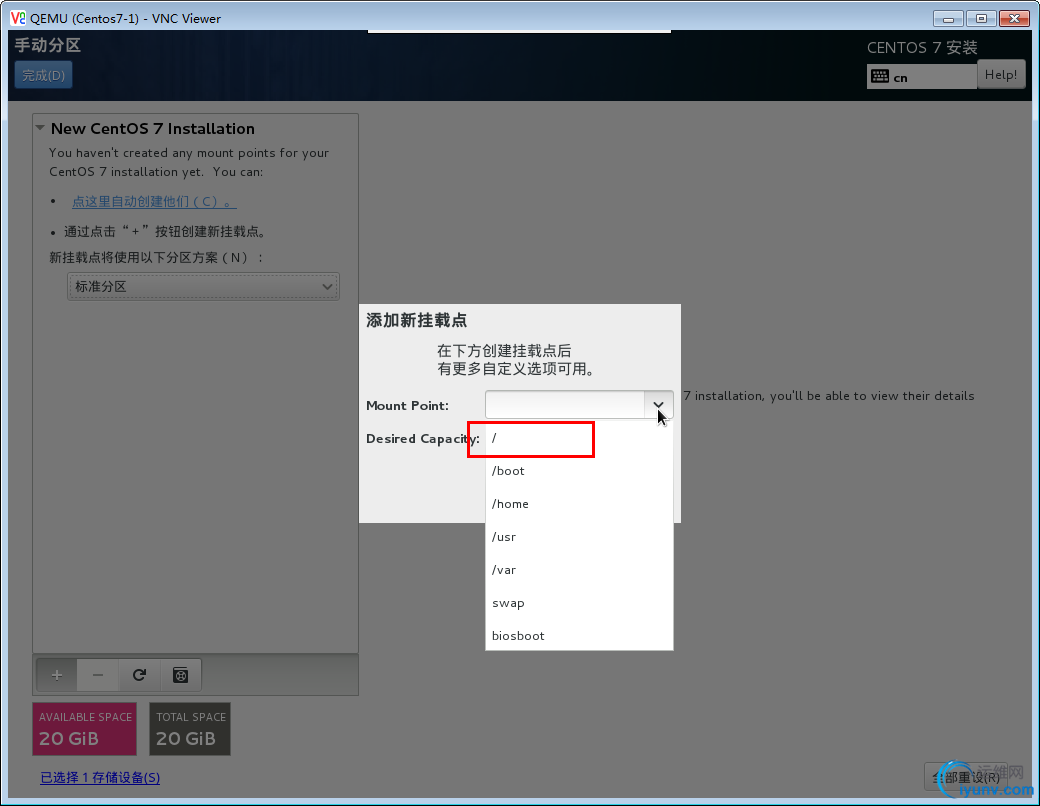Click the Mount Point text field

click(x=565, y=405)
